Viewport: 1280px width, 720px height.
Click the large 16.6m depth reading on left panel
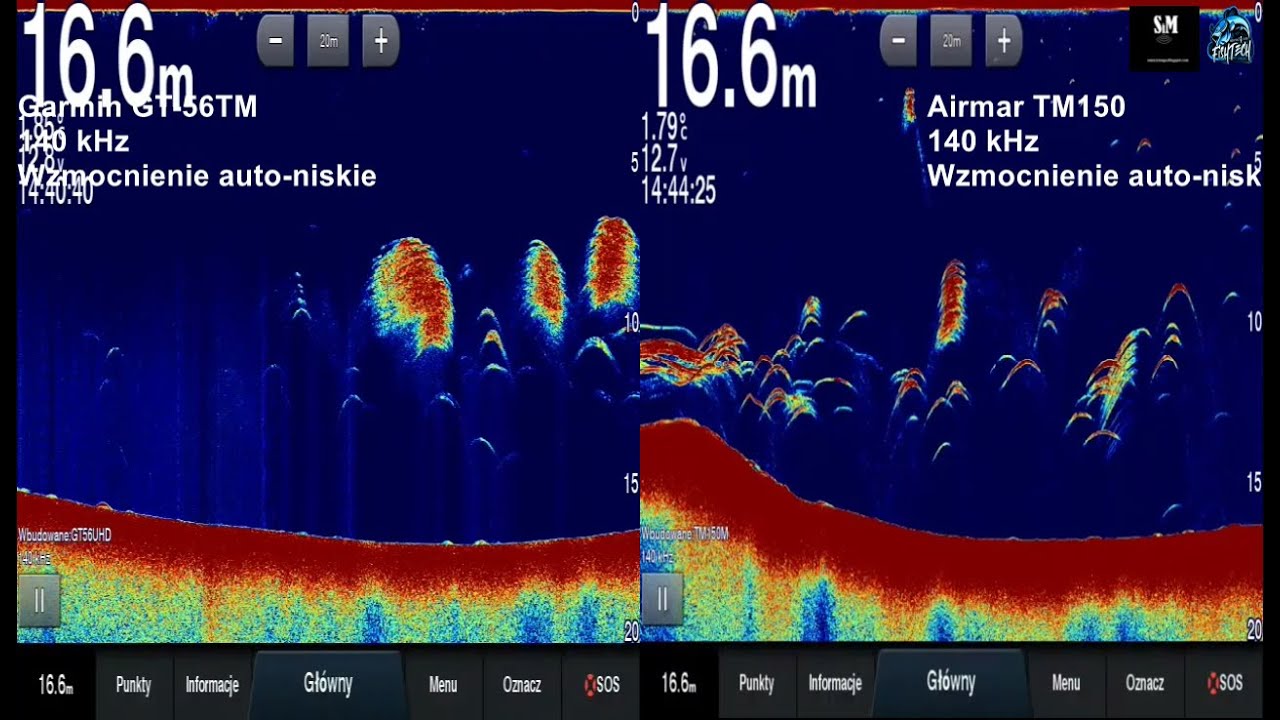tap(105, 55)
